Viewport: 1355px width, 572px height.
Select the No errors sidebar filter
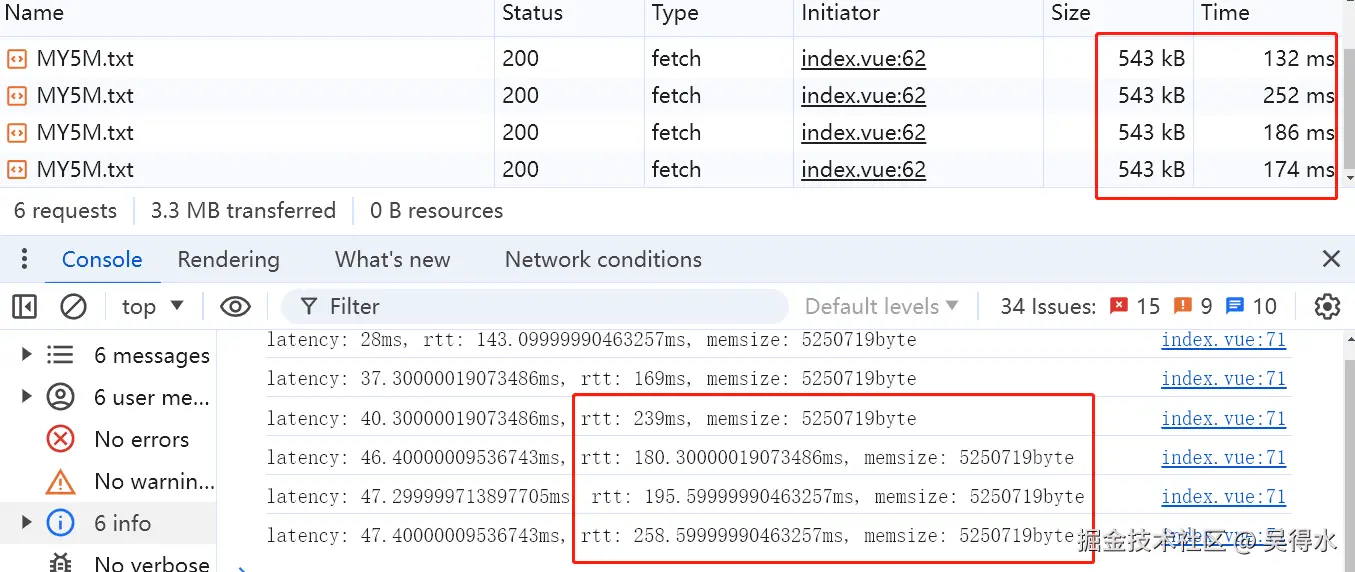tap(141, 439)
